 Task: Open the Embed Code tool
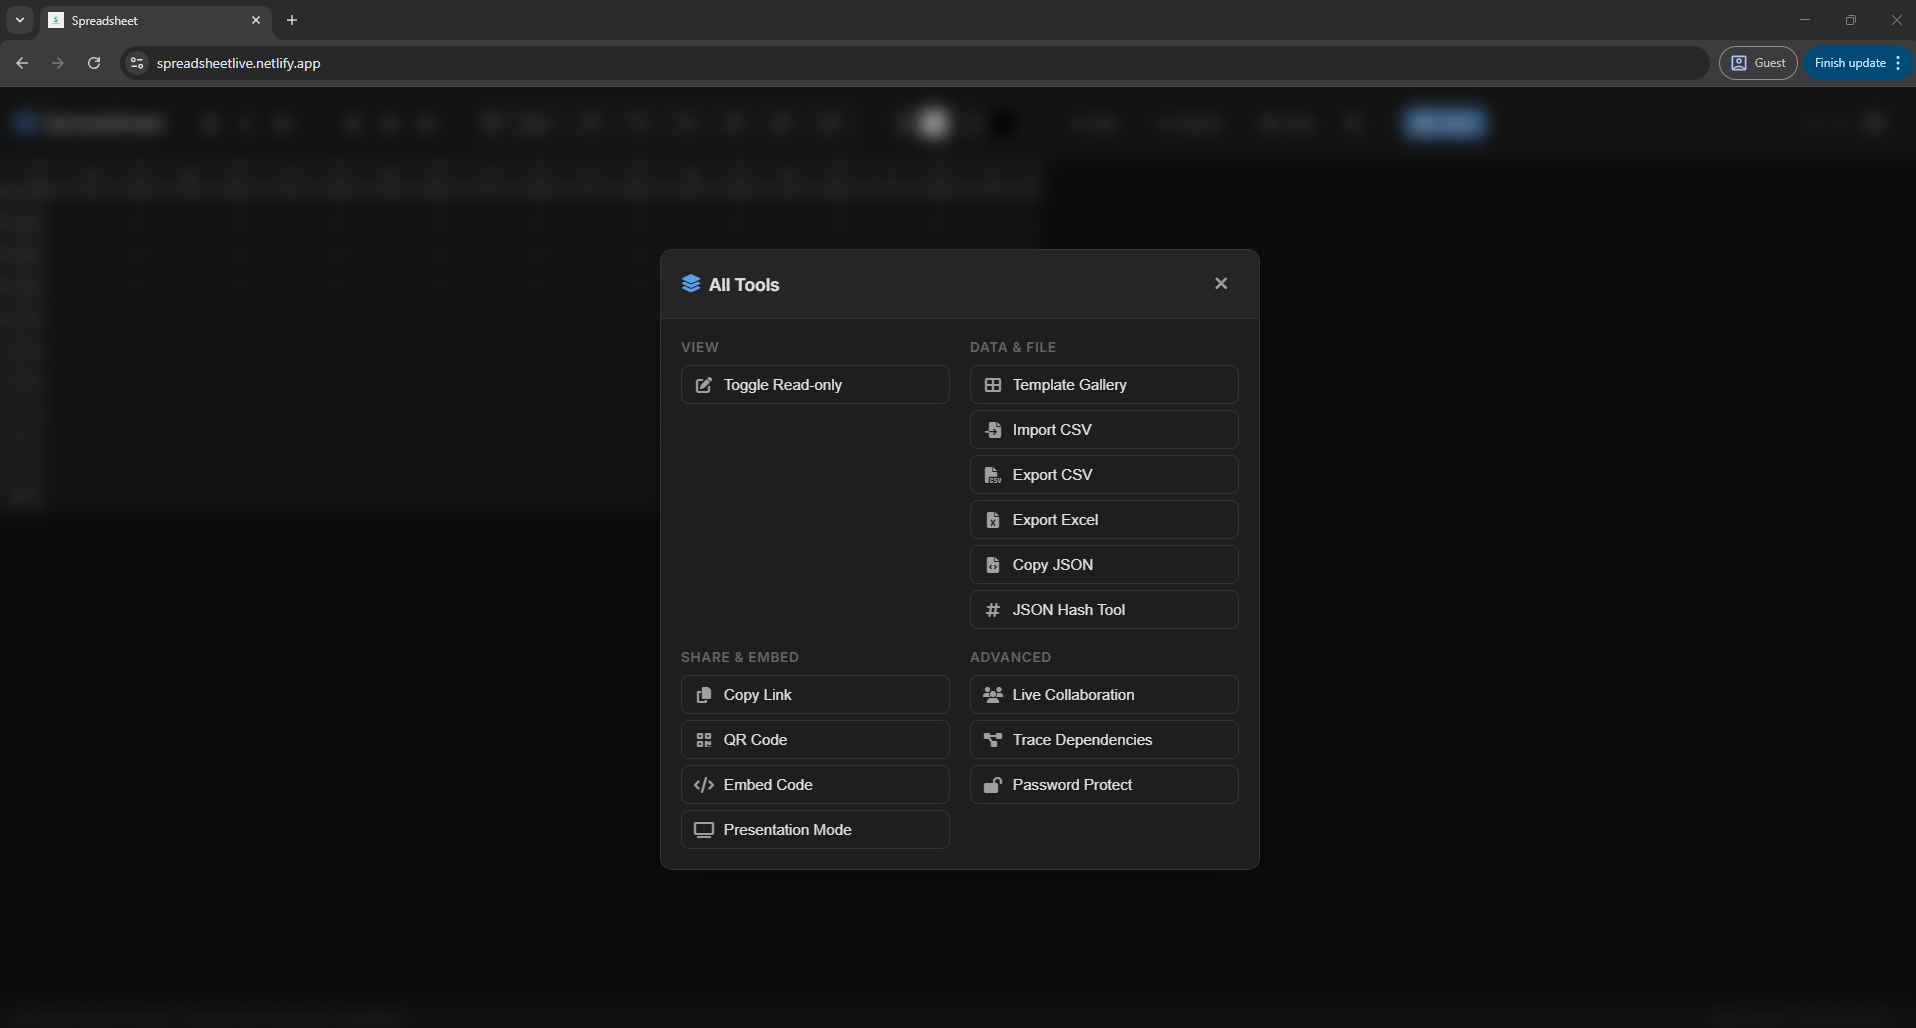814,784
